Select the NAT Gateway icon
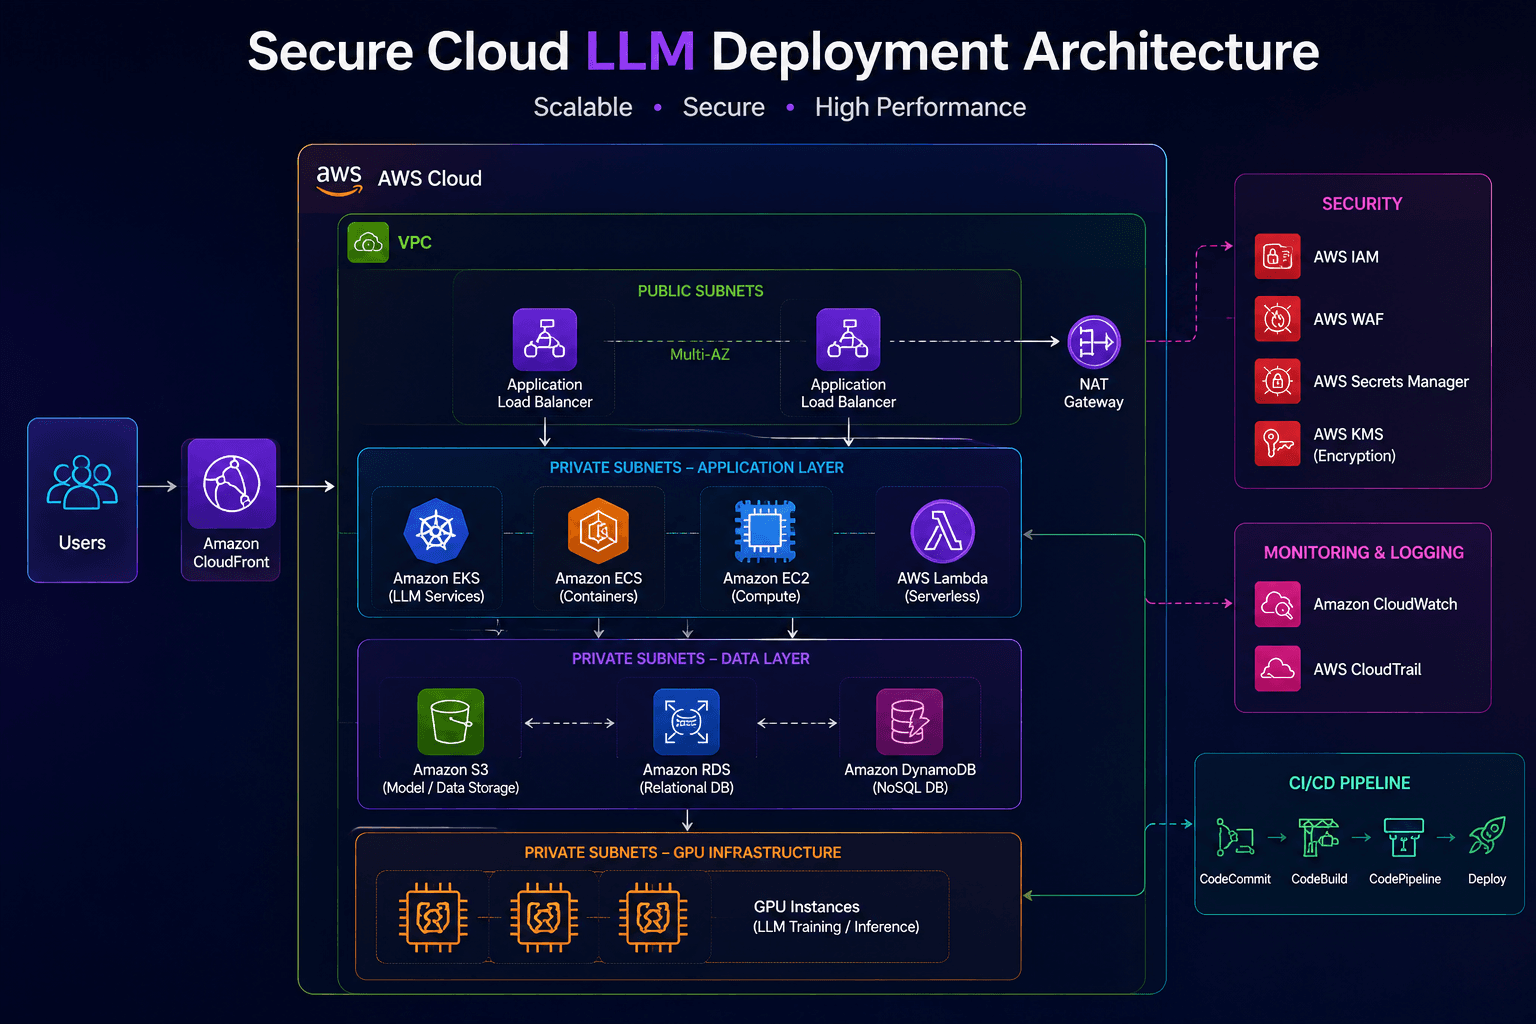 tap(1094, 342)
